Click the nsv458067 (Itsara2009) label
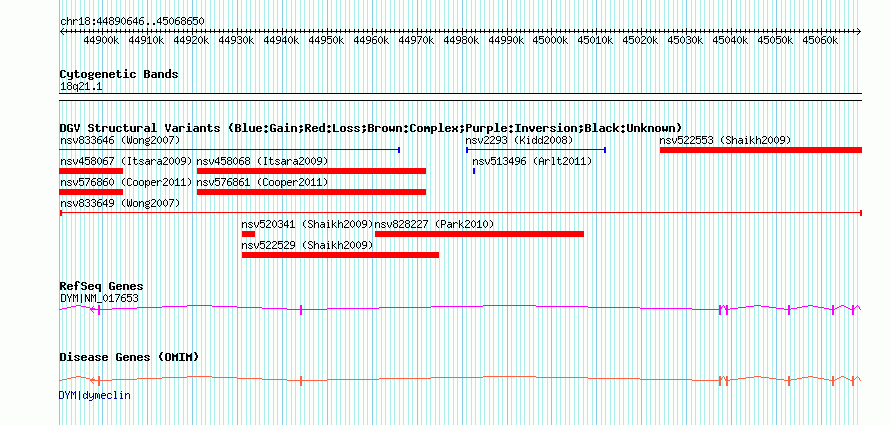 (126, 161)
